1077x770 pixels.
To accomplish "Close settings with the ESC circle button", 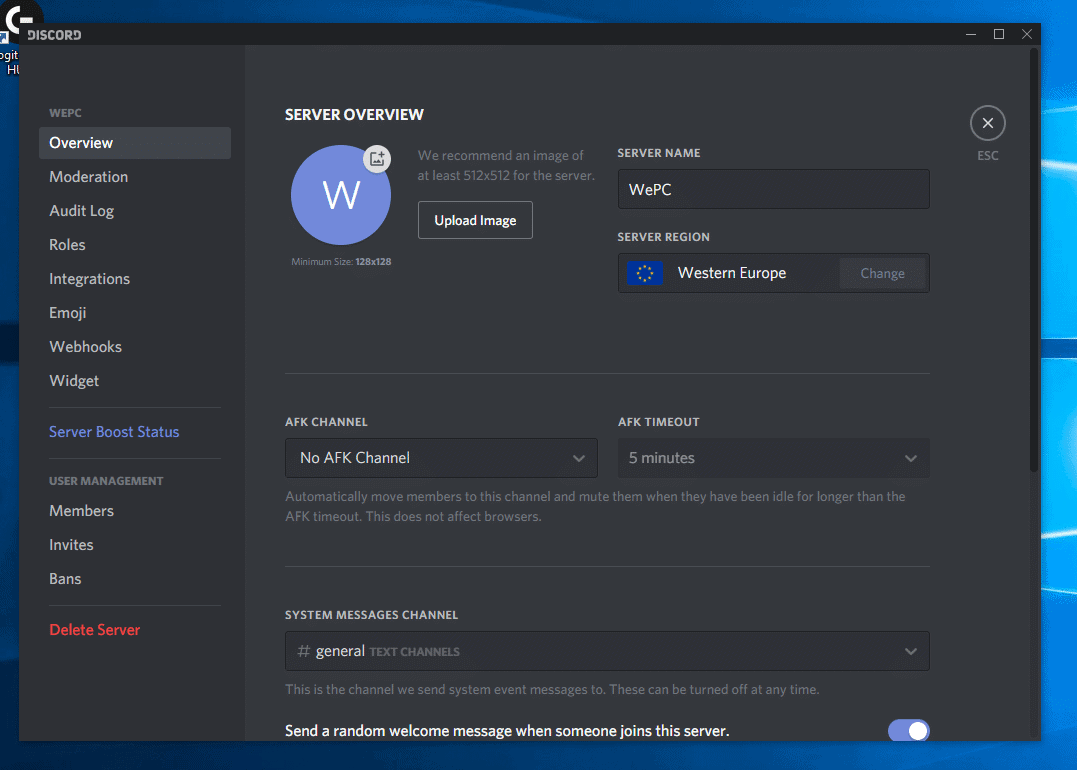I will click(988, 123).
